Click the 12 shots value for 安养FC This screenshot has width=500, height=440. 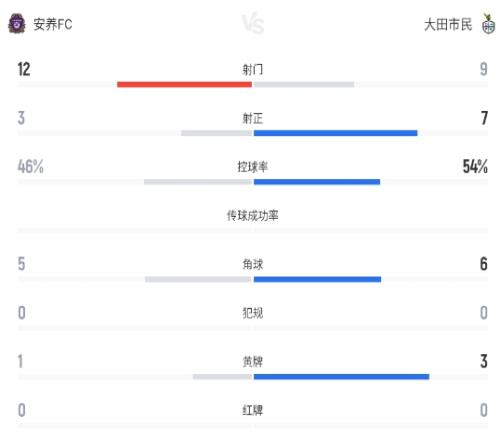tap(24, 69)
